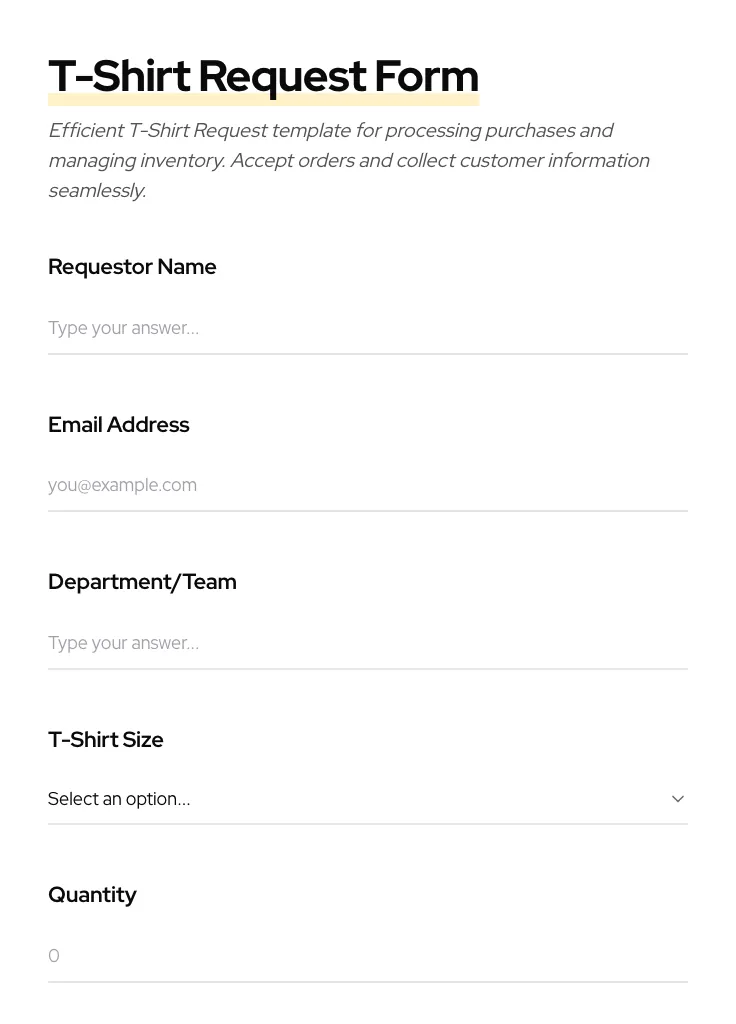Screen dimensions: 736x1024
Task: Open the T-Shirt Size select menu
Action: (x=367, y=799)
